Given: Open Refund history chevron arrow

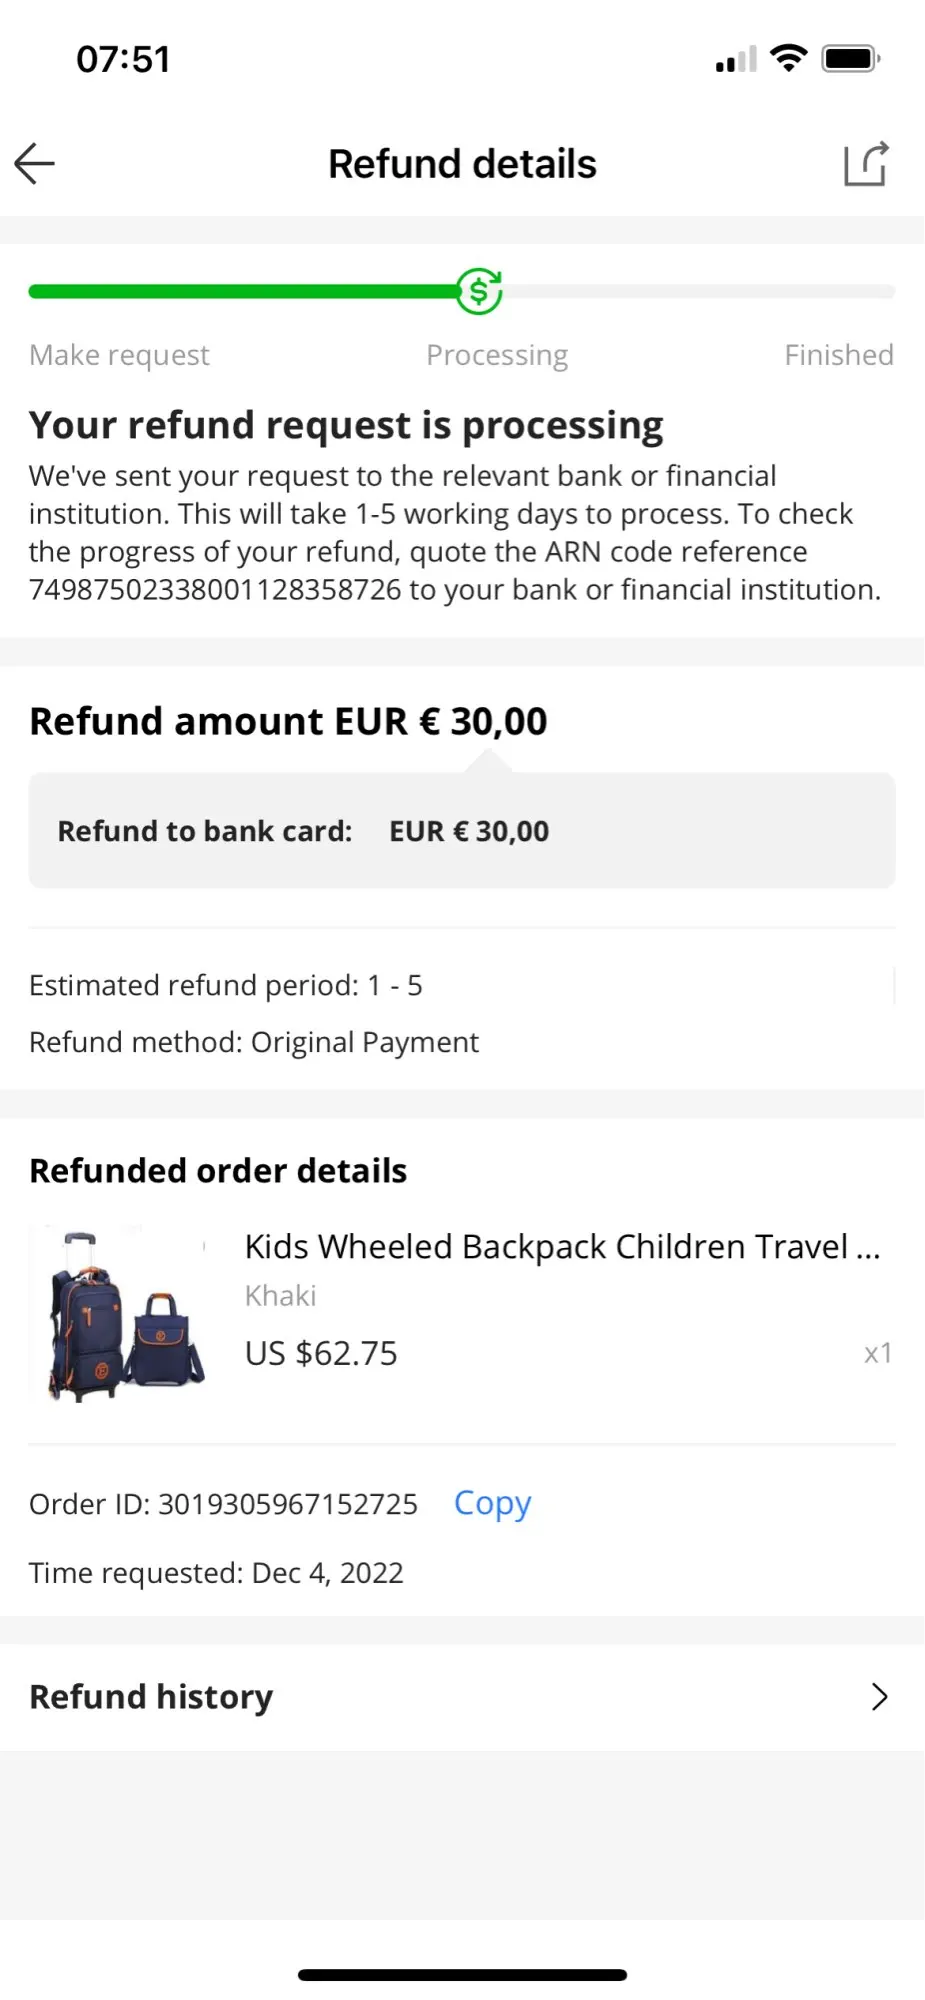Looking at the screenshot, I should (x=879, y=1697).
